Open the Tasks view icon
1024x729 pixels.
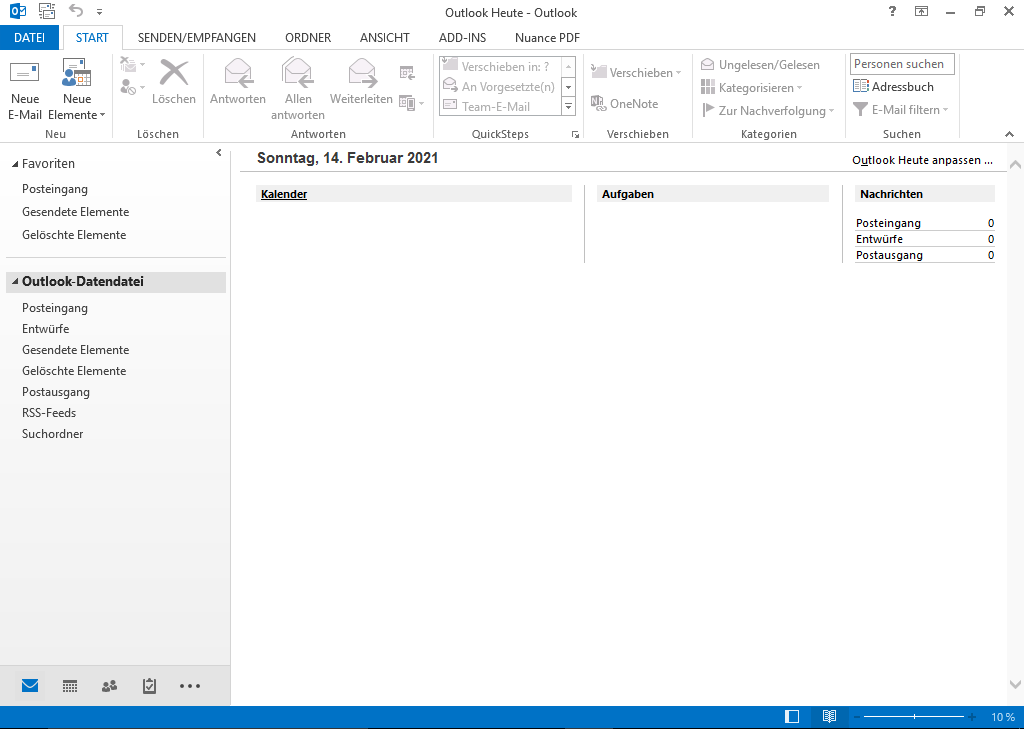coord(149,686)
